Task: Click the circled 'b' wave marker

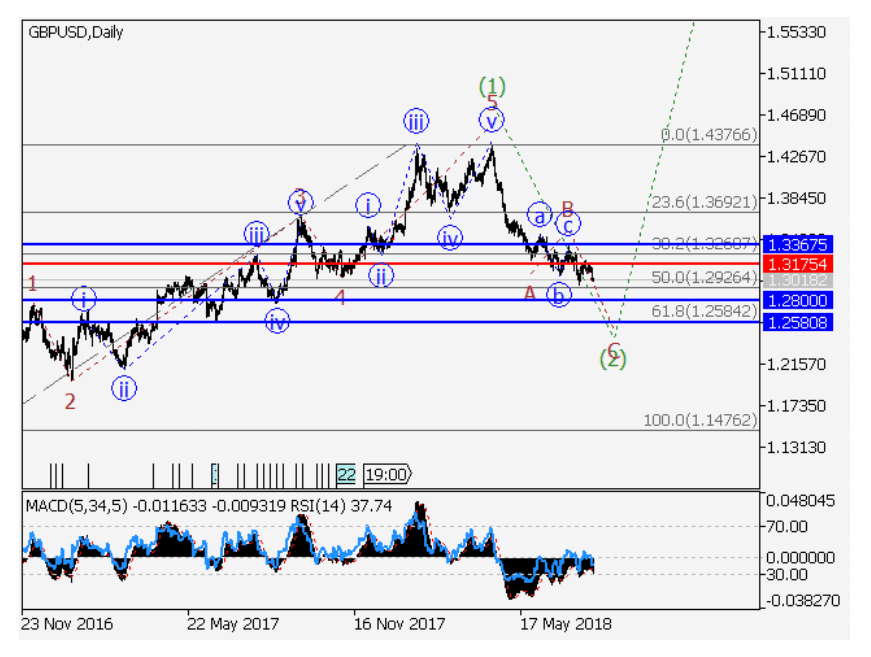Action: [x=559, y=295]
